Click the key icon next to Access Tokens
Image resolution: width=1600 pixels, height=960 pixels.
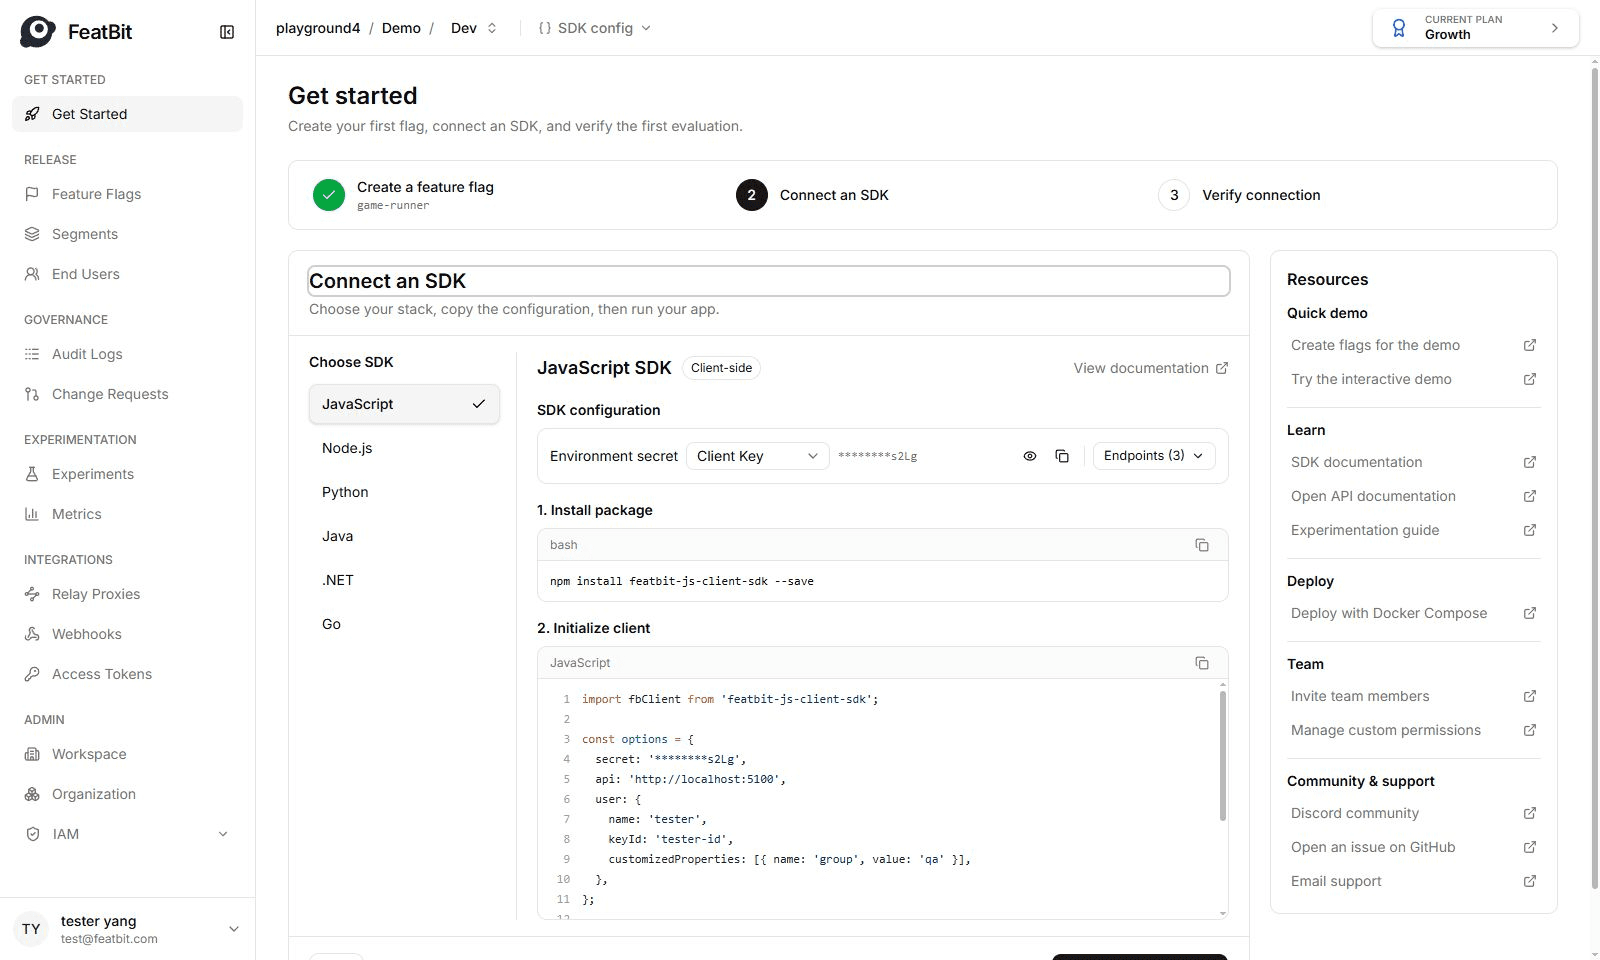tap(32, 674)
